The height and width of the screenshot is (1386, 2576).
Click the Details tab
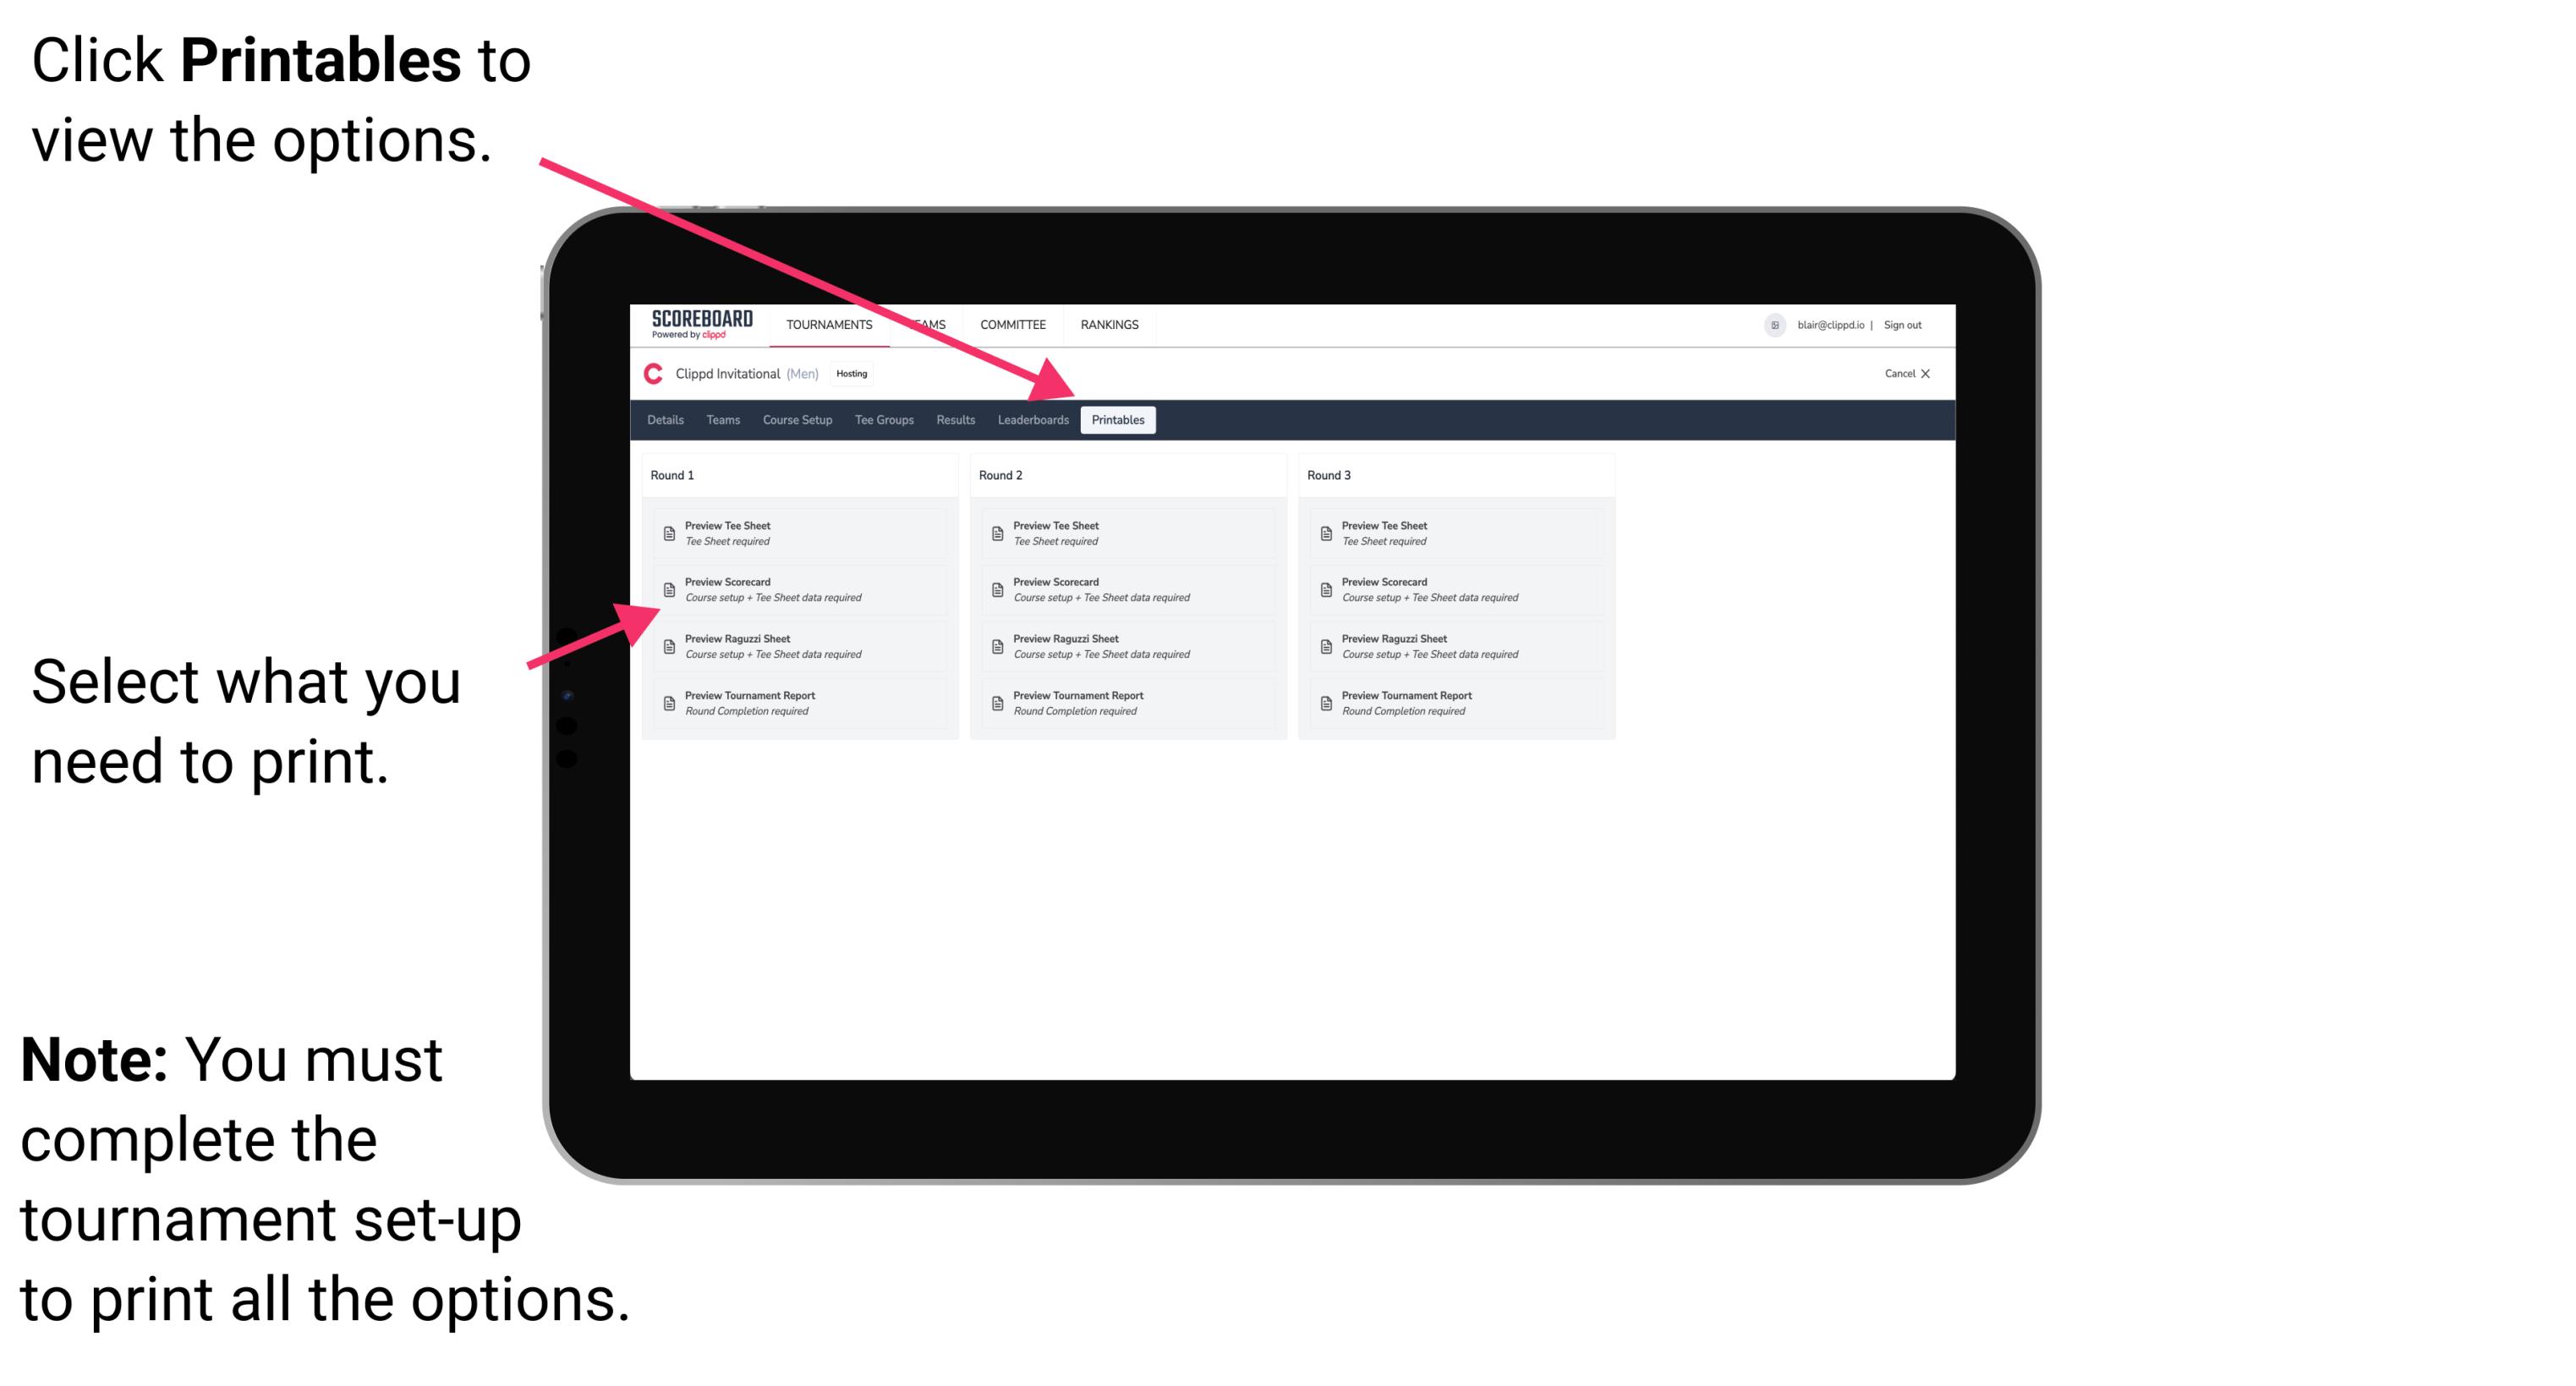pos(666,420)
